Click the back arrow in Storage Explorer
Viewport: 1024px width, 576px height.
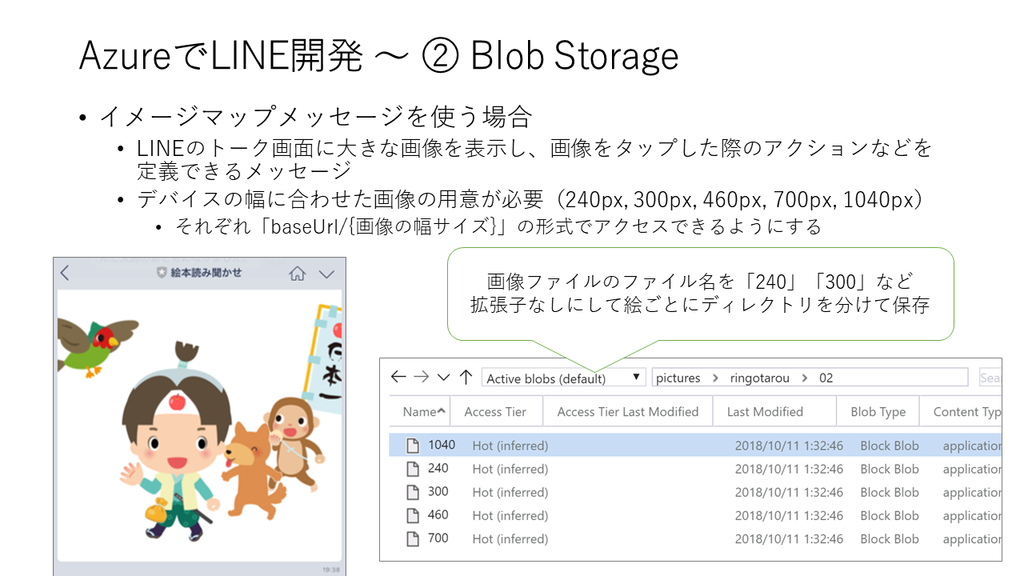[x=398, y=377]
